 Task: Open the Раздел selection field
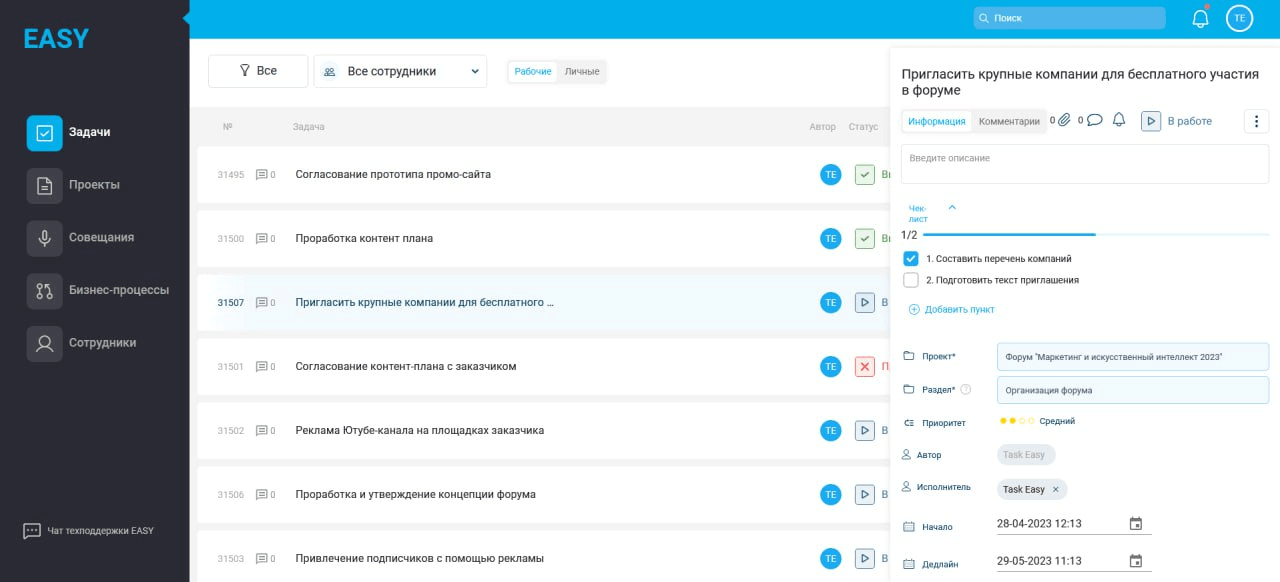(1133, 390)
